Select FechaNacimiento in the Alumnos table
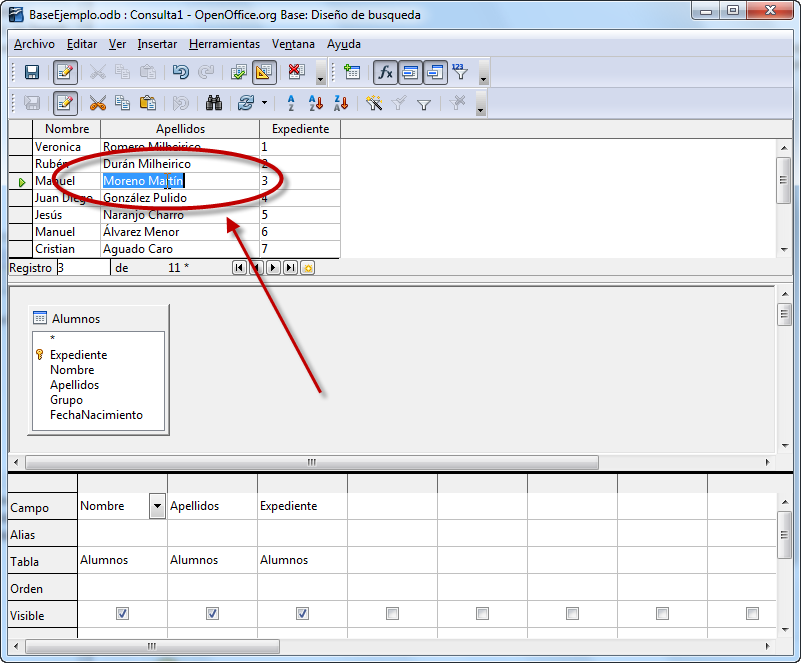The height and width of the screenshot is (663, 801). (x=97, y=415)
